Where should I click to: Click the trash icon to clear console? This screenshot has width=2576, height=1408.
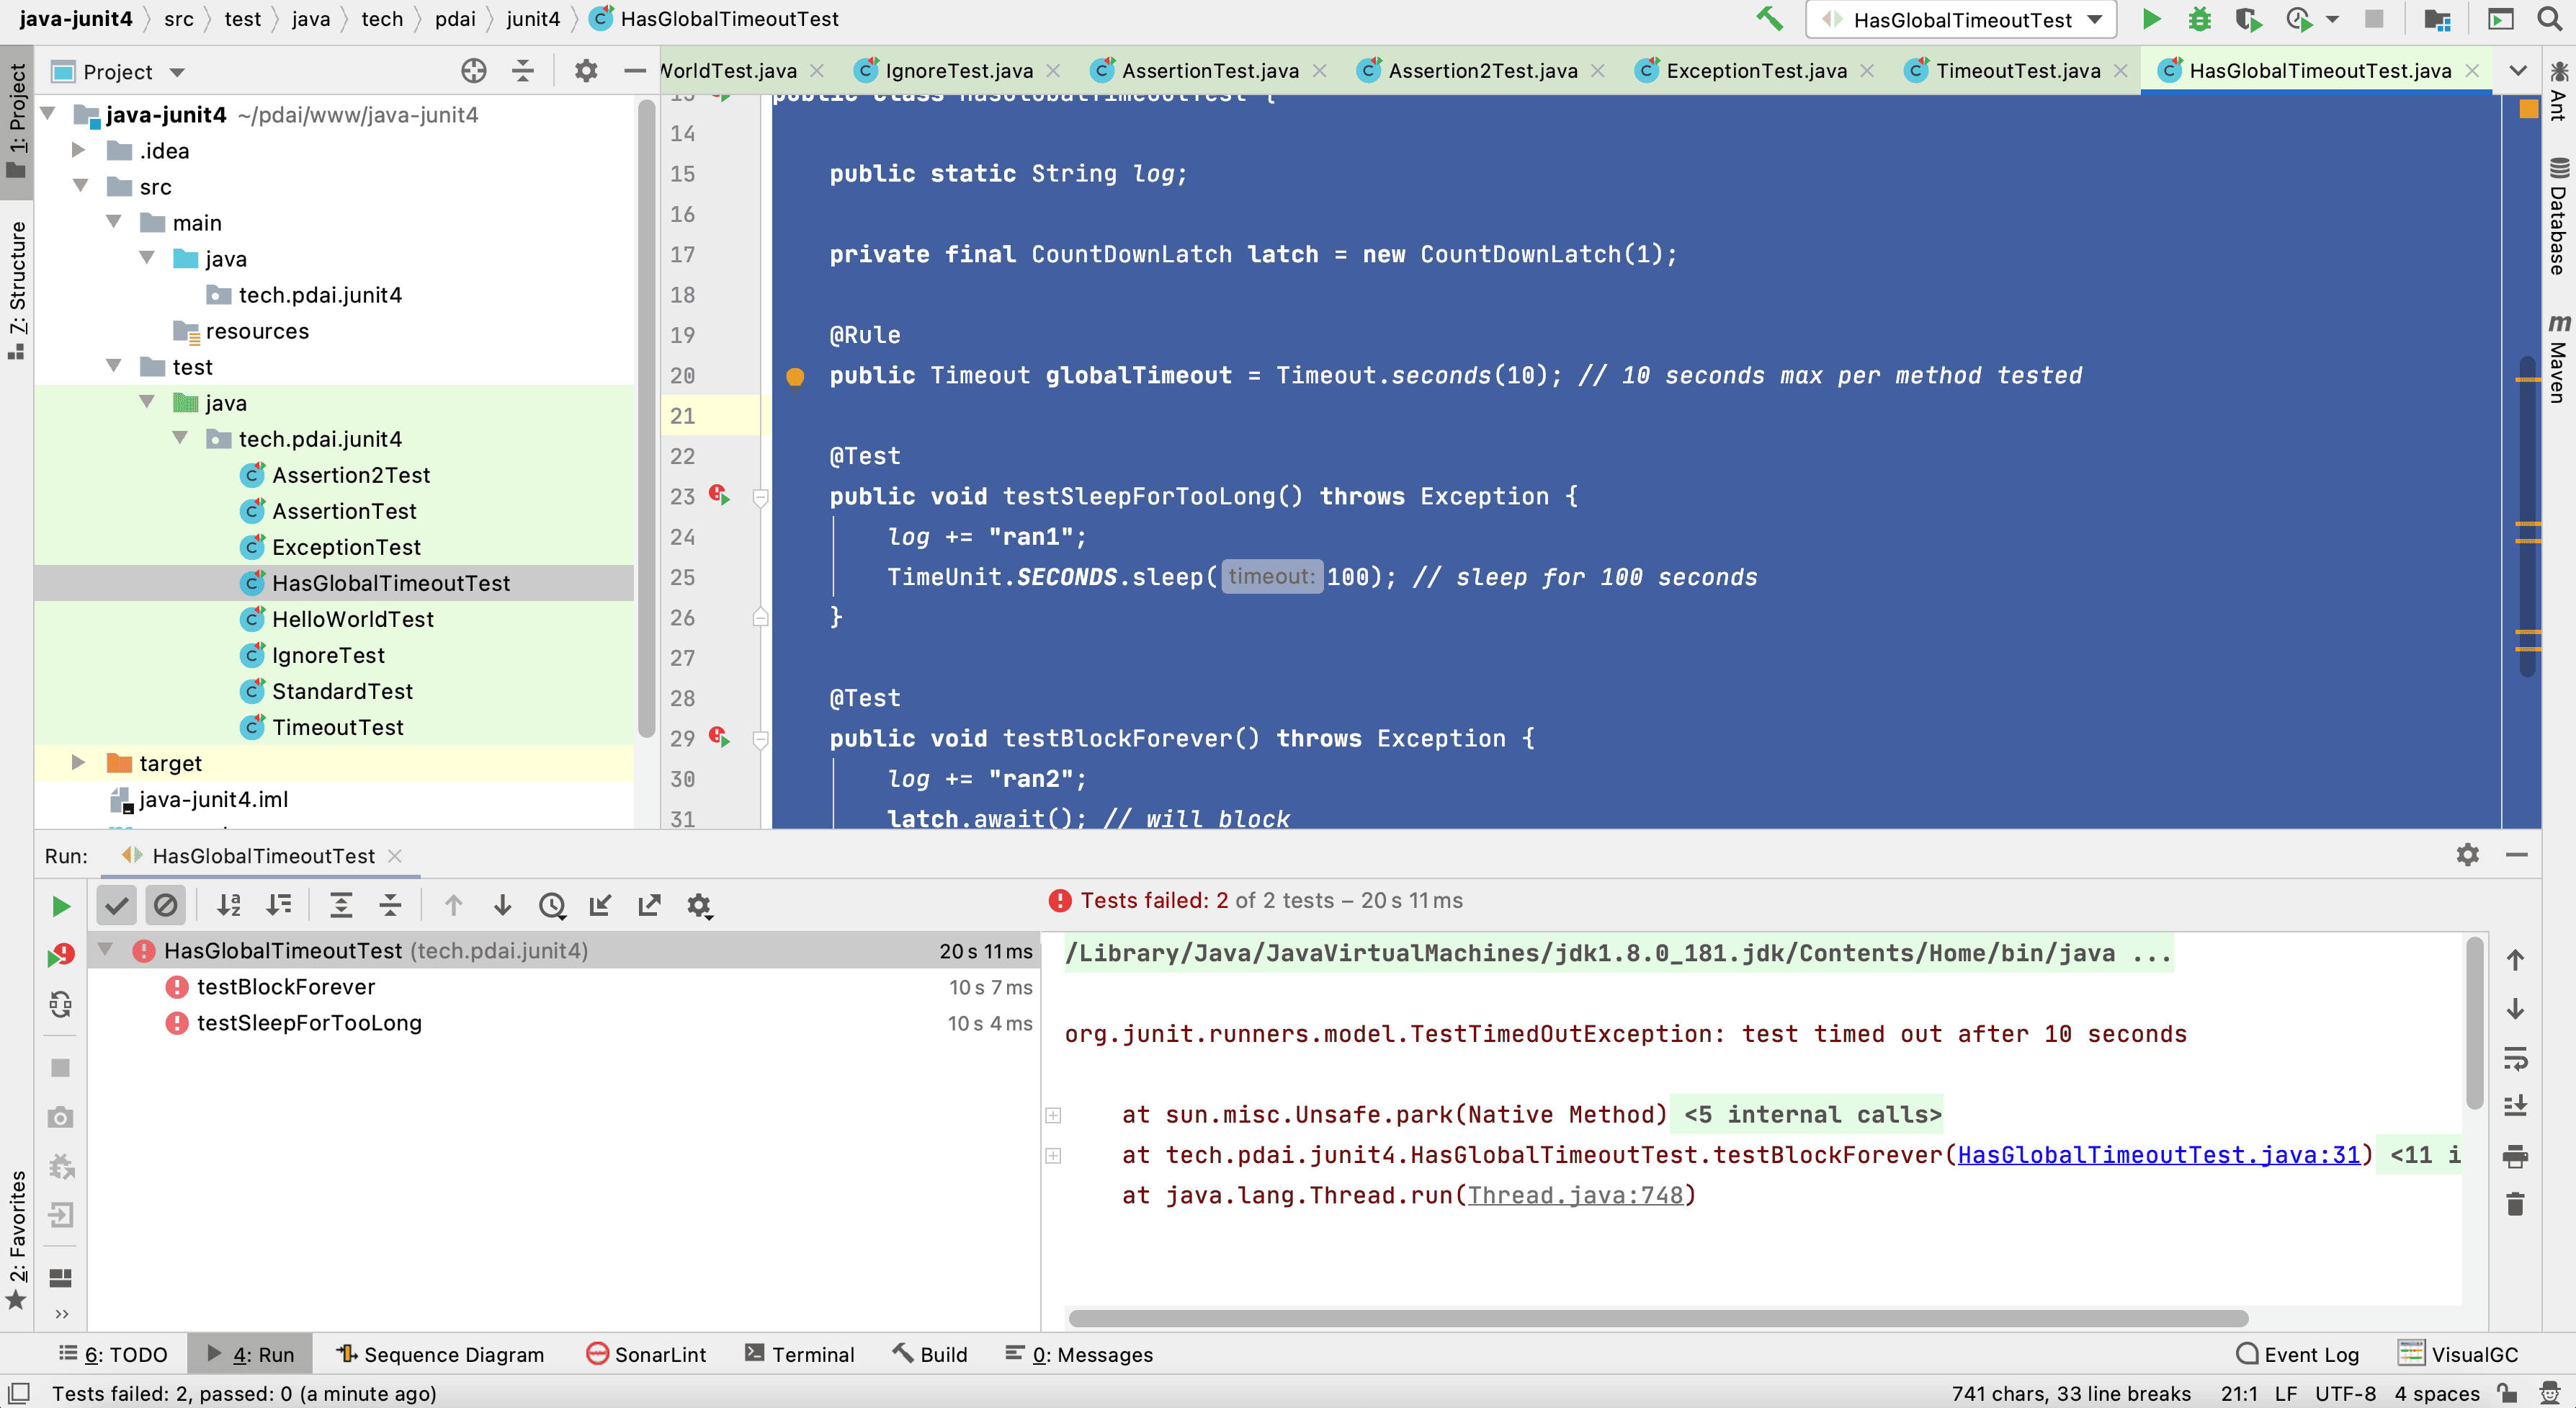(2515, 1205)
